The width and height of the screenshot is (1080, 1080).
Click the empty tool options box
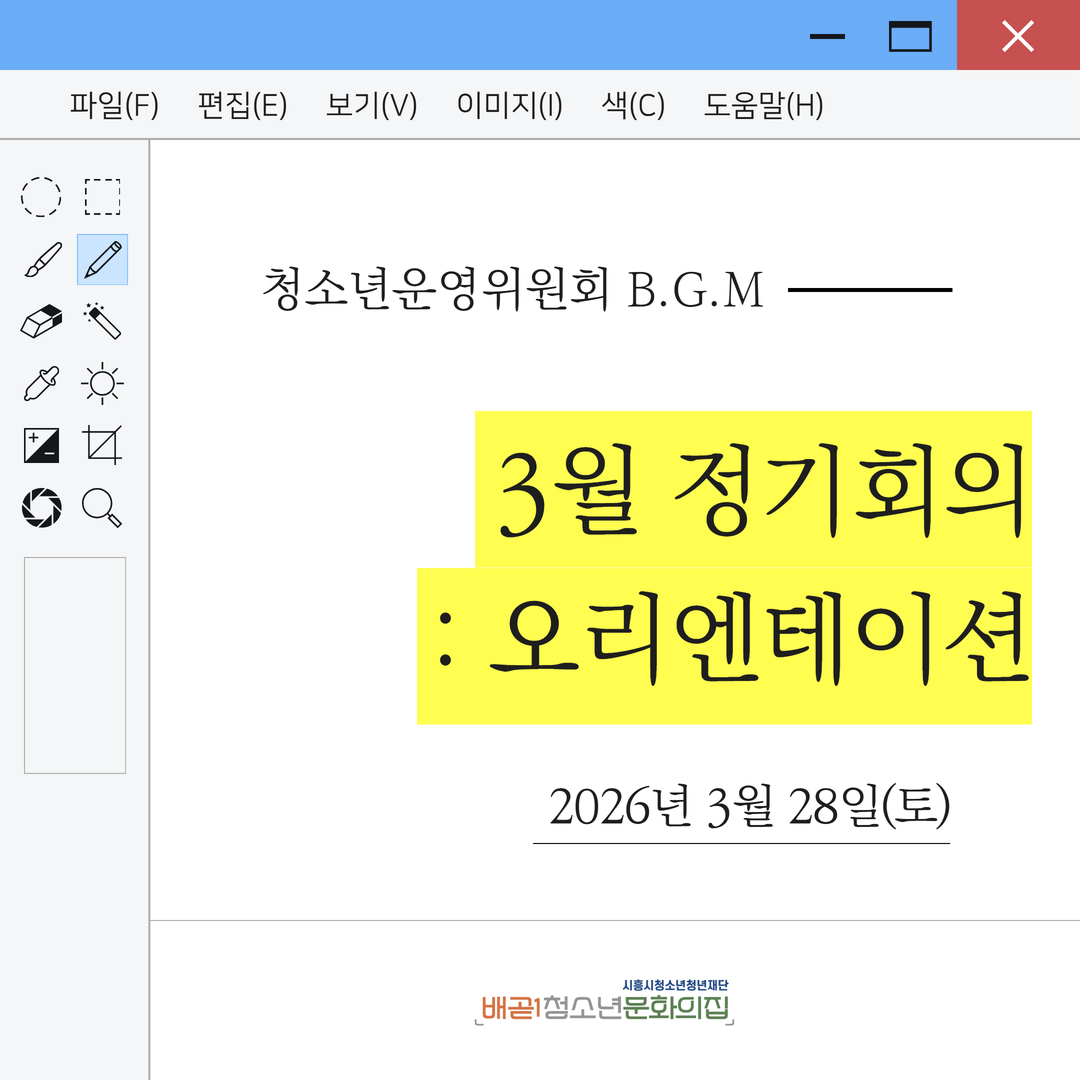[75, 665]
